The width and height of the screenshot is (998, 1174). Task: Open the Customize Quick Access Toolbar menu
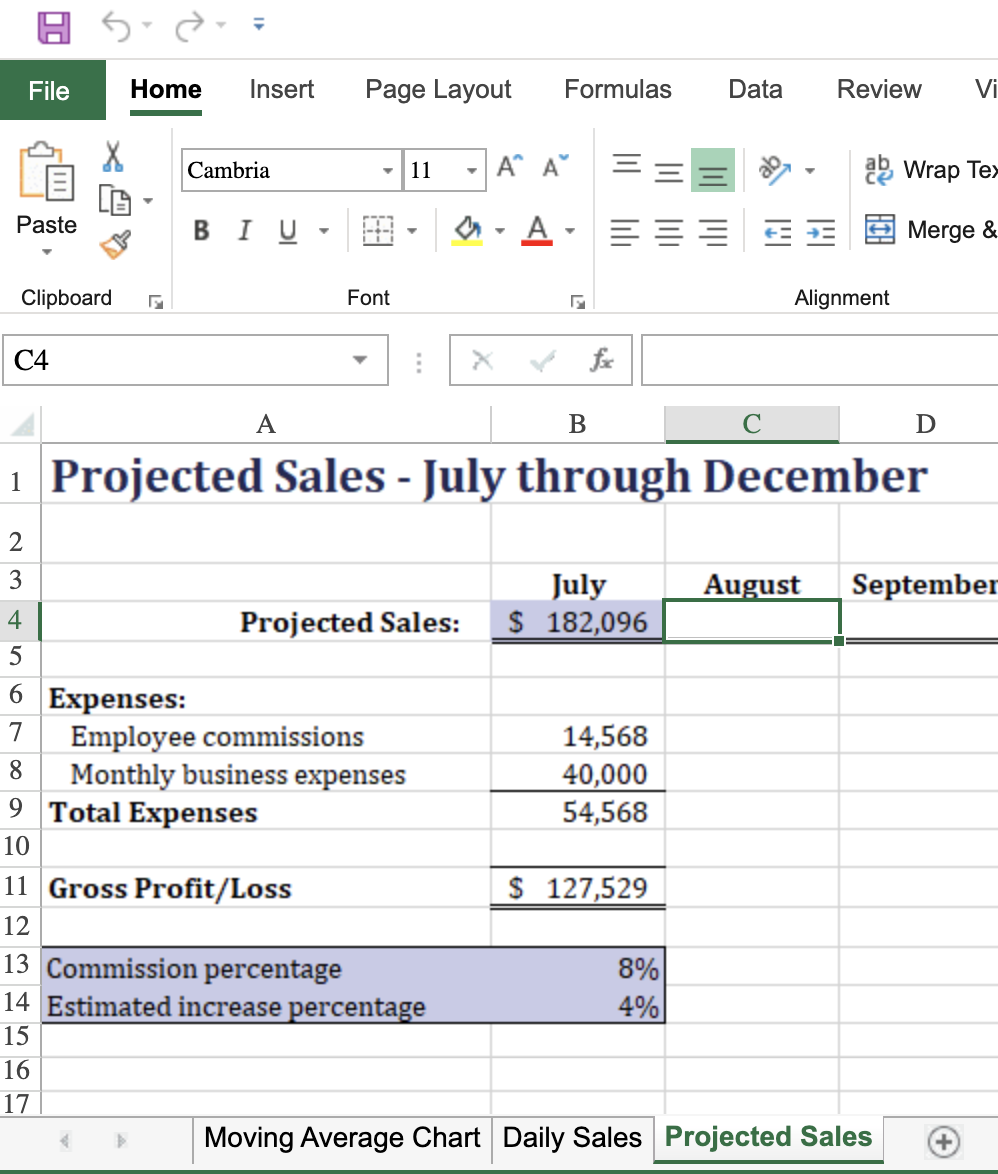259,25
